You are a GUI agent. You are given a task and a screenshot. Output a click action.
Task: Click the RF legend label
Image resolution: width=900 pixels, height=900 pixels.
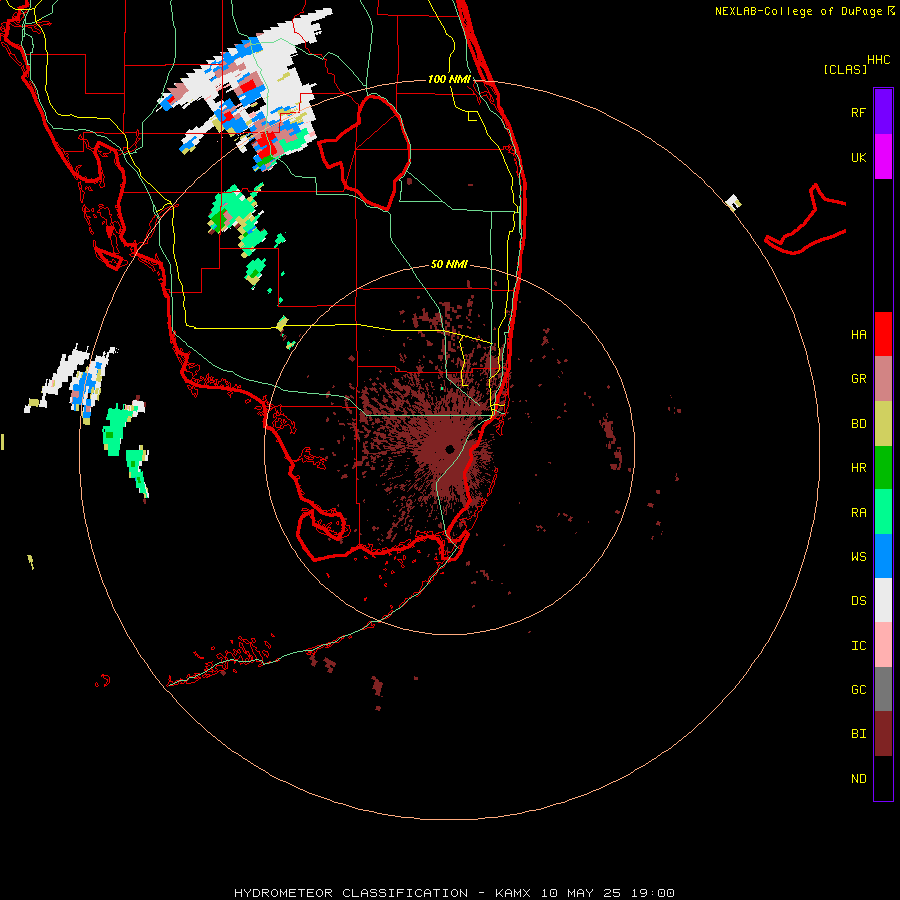[x=858, y=112]
